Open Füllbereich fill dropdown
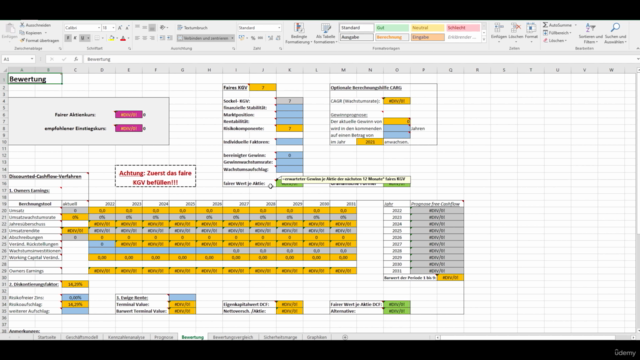 point(558,33)
